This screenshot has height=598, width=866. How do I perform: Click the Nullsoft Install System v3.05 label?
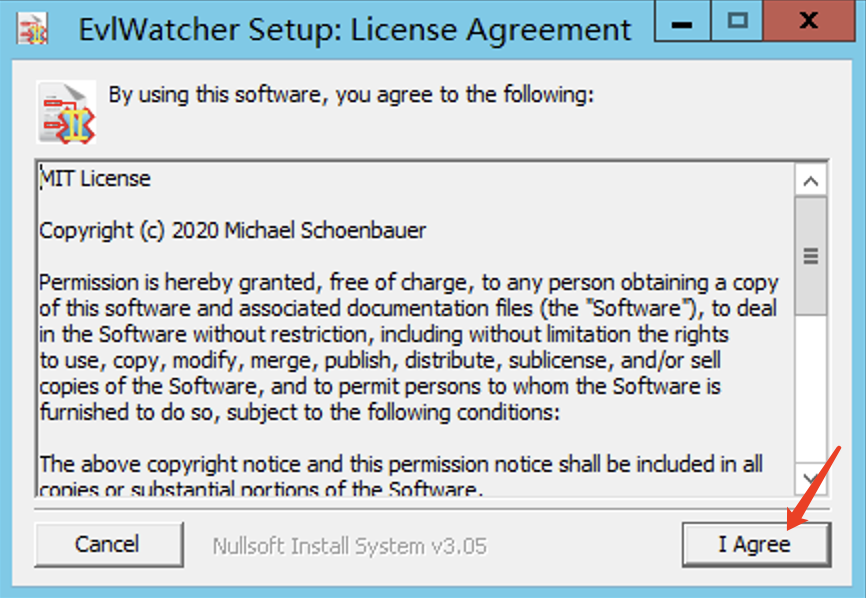coord(350,546)
